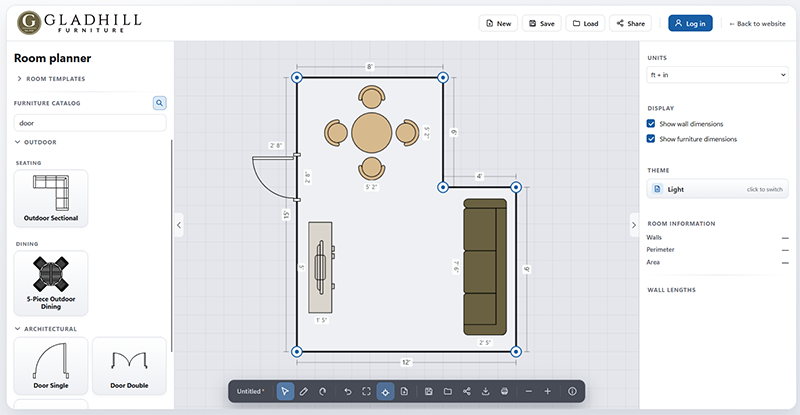Viewport: 800px width, 415px height.
Task: Collapse the Architectural catalog category
Action: (46, 329)
